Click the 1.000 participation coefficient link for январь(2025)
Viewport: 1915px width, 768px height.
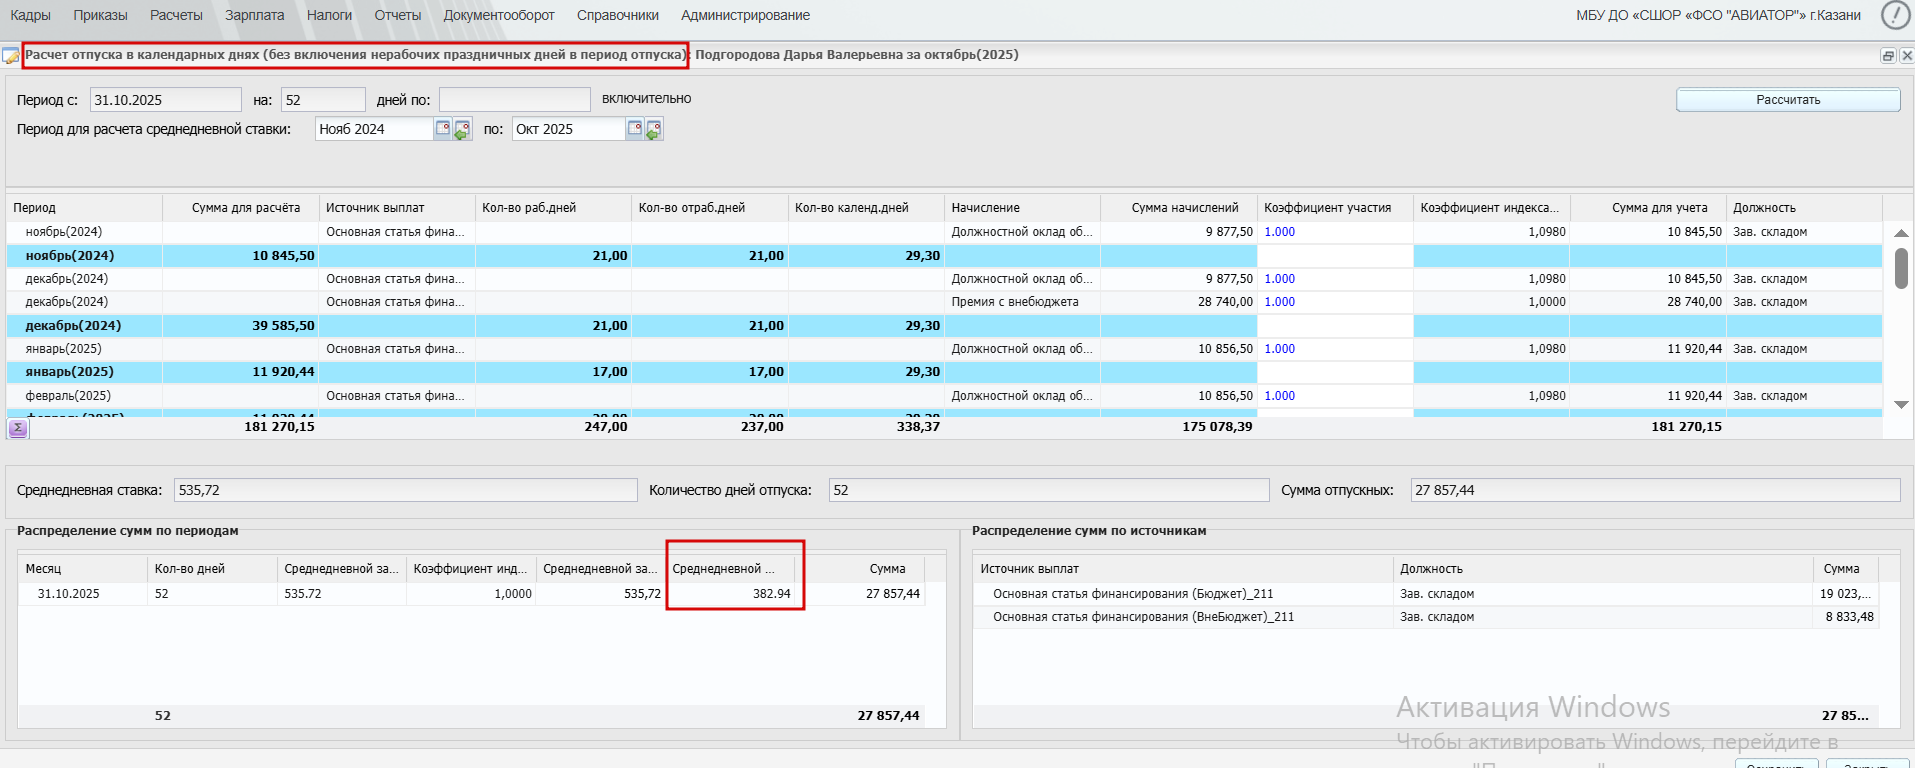1279,349
